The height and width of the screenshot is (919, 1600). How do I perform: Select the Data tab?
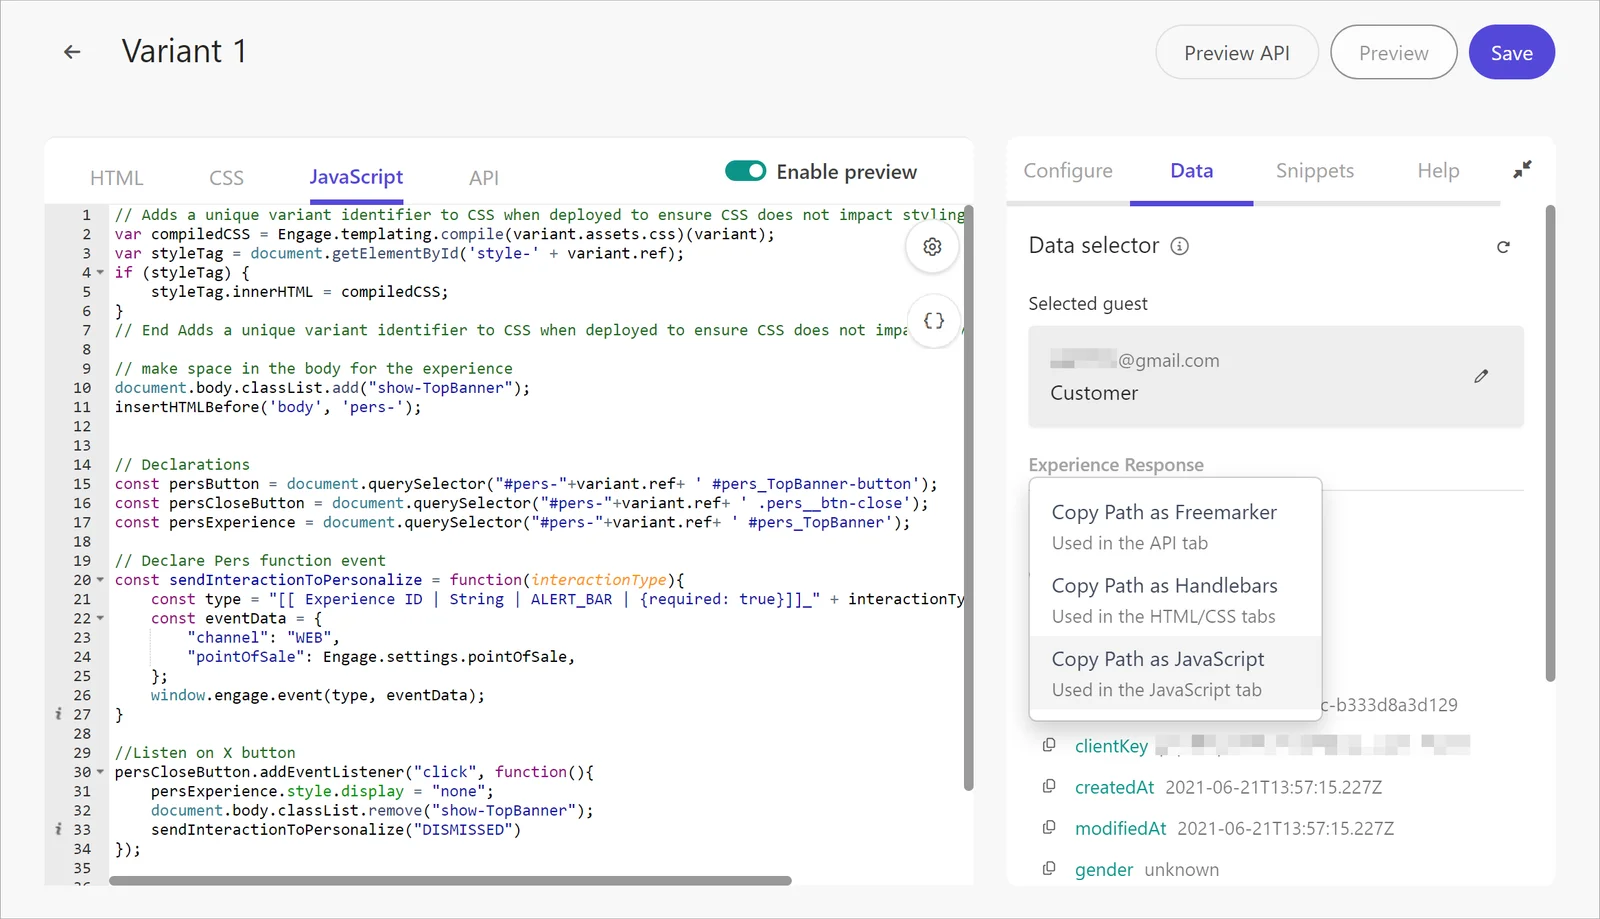[1192, 171]
